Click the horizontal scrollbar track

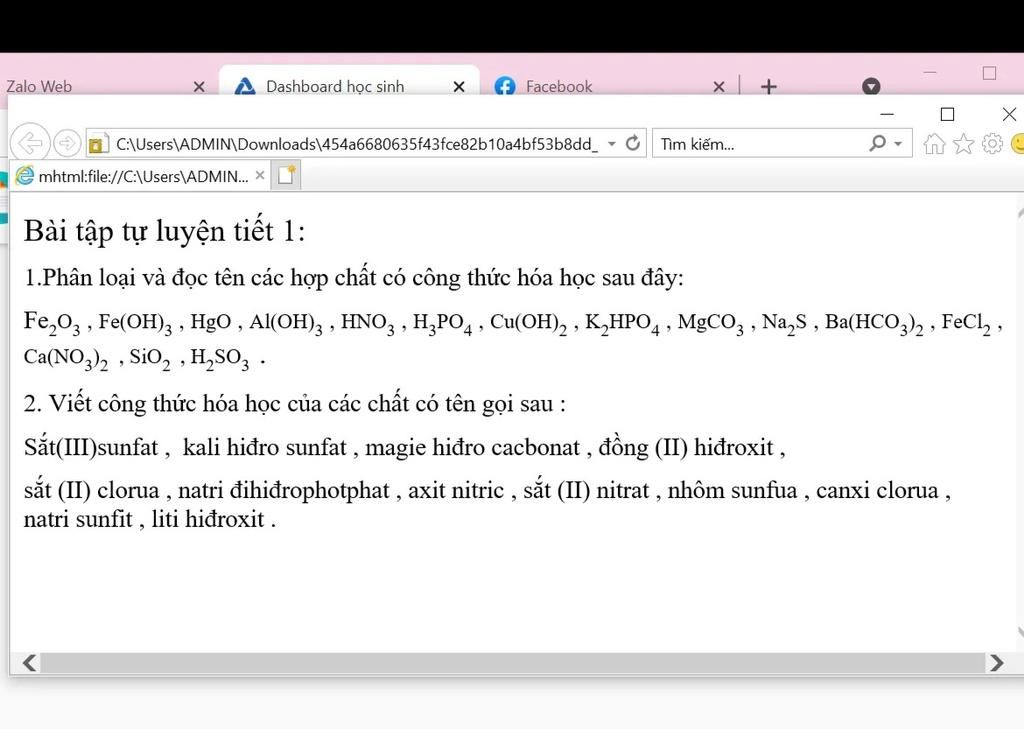(x=513, y=663)
